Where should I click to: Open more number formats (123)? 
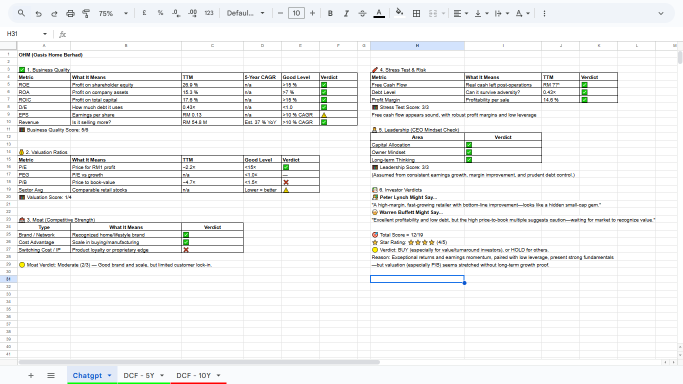(209, 13)
